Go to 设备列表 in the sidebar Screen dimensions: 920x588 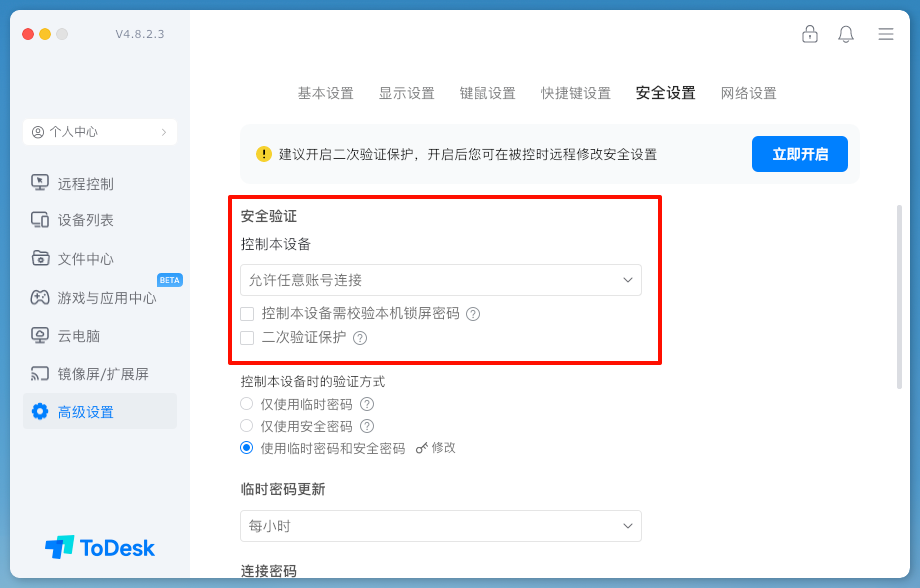(85, 220)
